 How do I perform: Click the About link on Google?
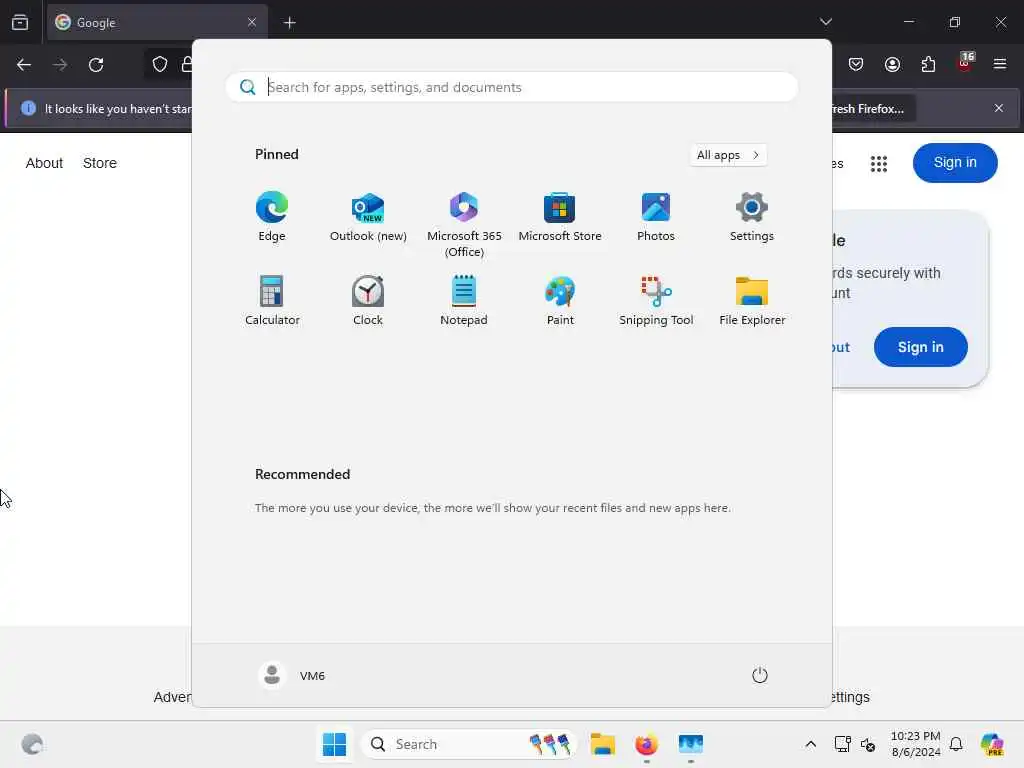pos(44,163)
